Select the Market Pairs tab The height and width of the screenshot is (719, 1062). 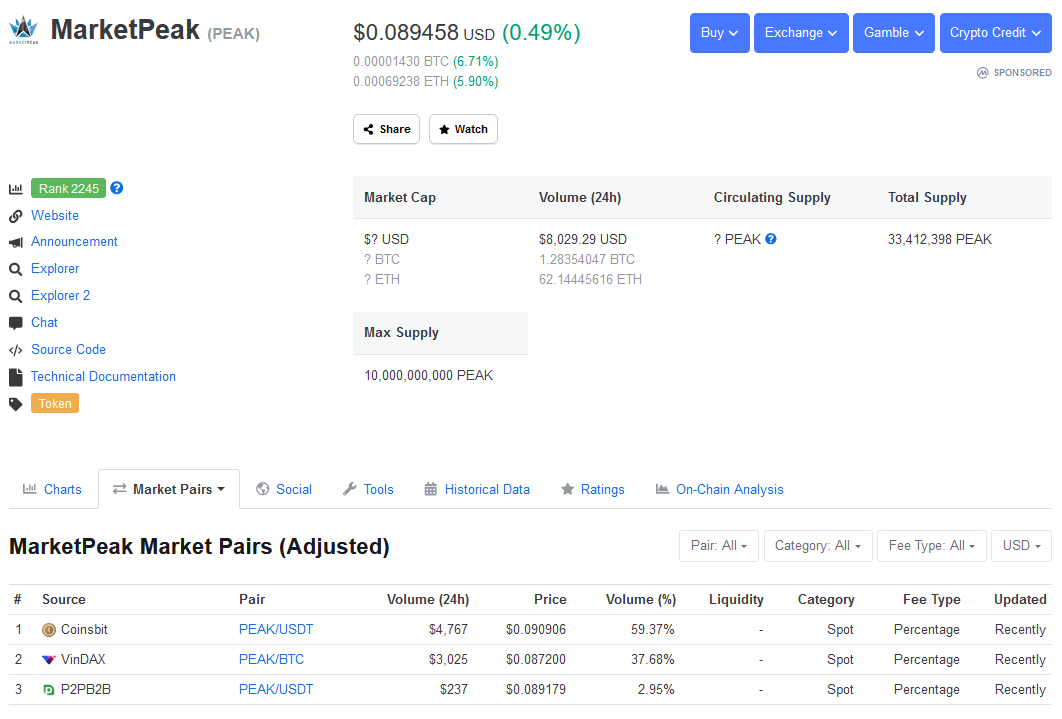click(x=169, y=489)
